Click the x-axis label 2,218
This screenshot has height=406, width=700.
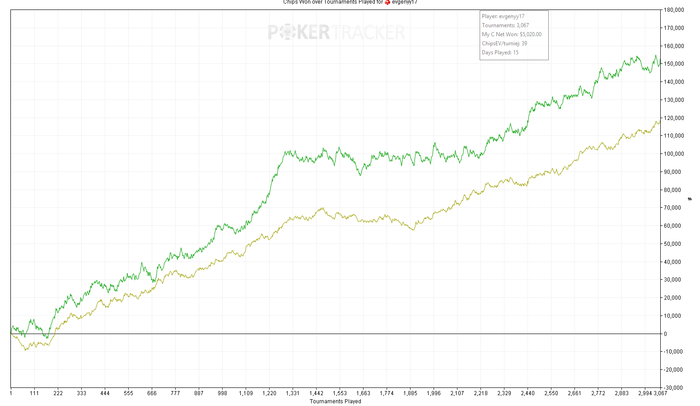[480, 393]
